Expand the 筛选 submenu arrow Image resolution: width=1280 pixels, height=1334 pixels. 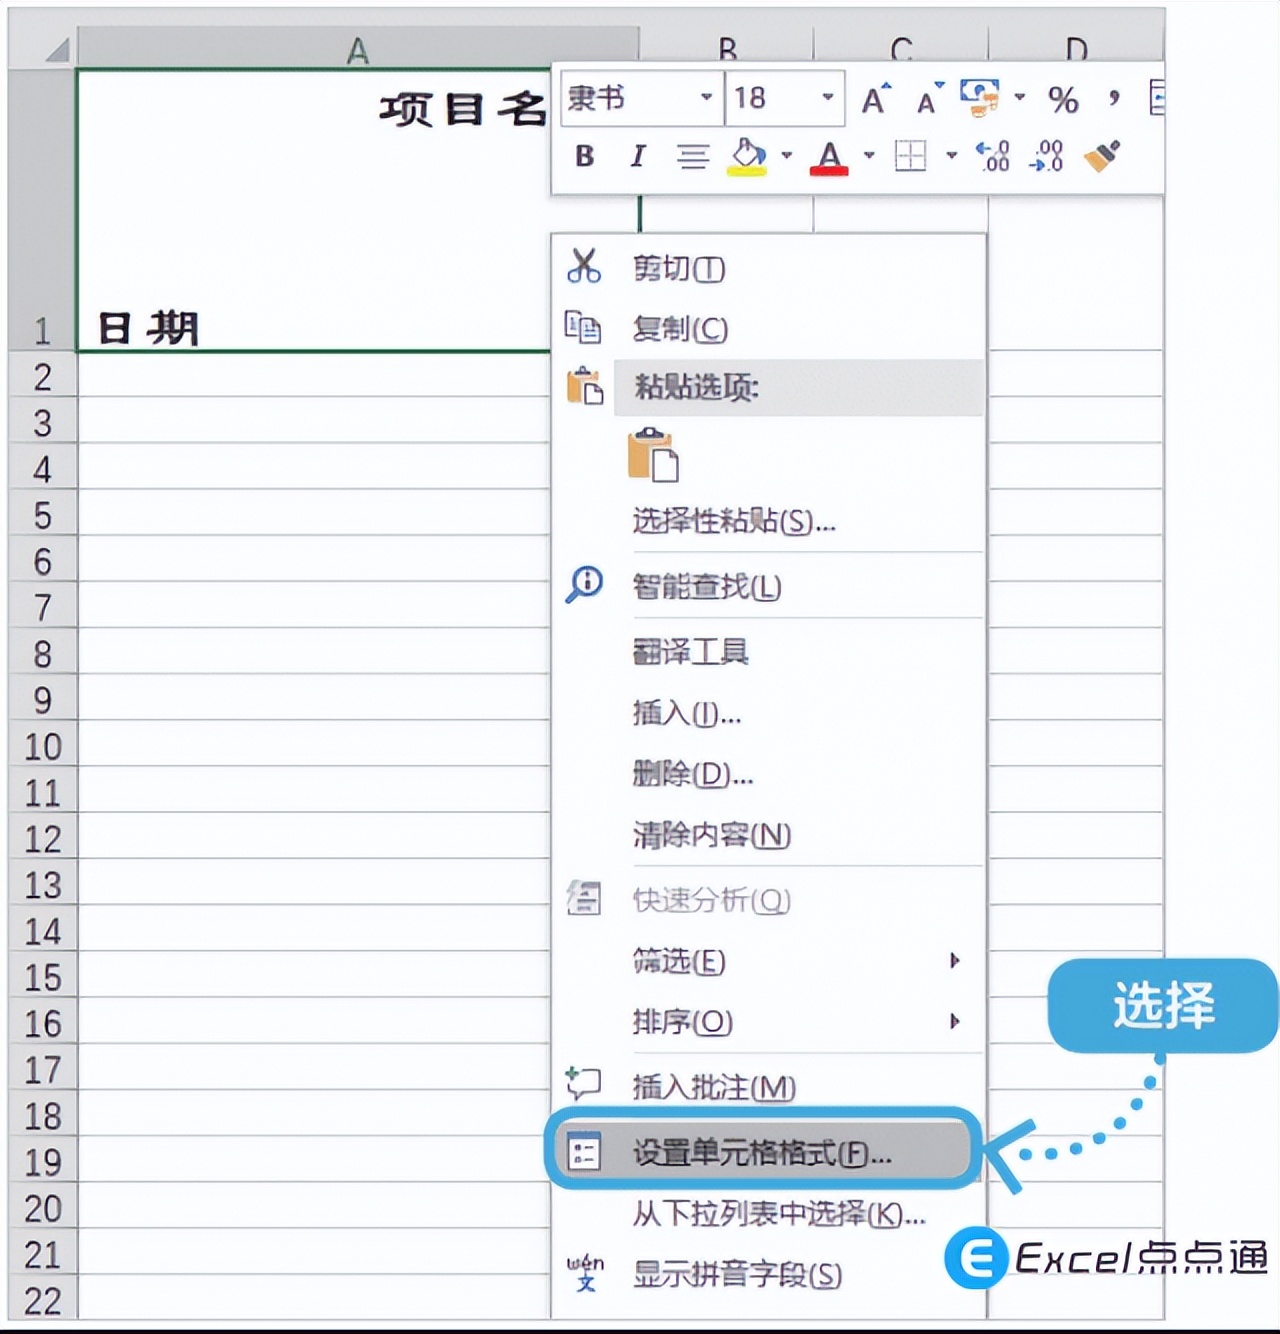click(955, 961)
